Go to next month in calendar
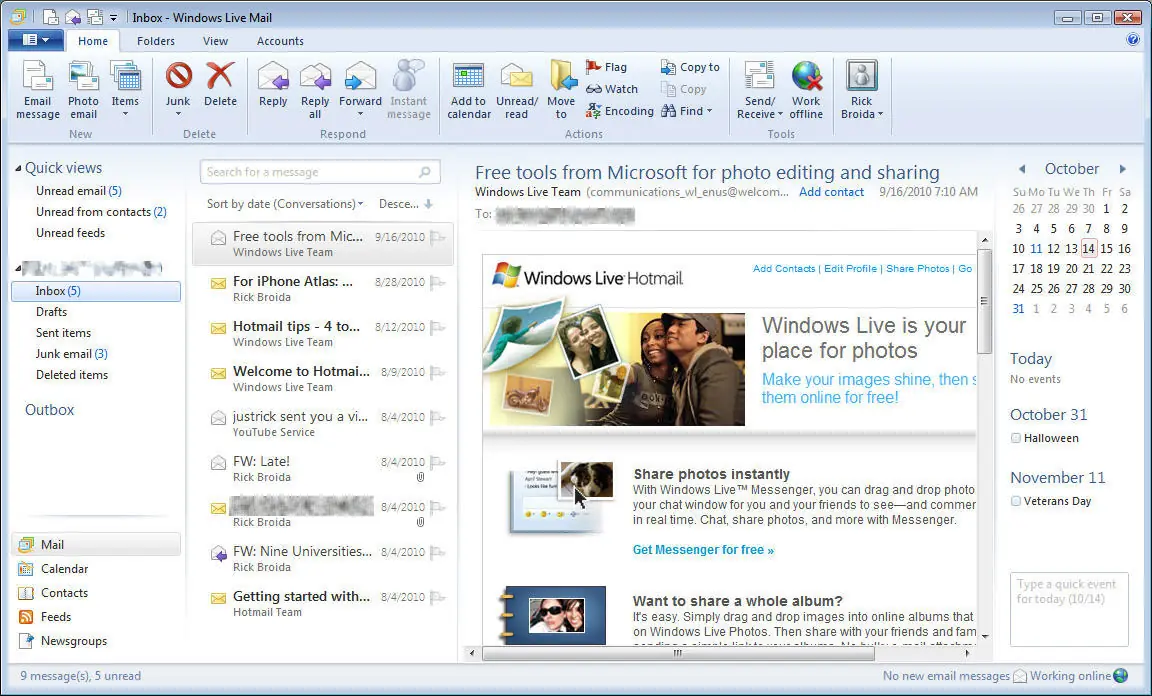 (x=1123, y=169)
